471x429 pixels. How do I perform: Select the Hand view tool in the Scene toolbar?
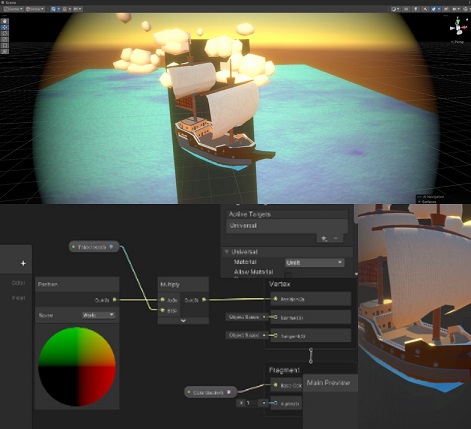5,21
